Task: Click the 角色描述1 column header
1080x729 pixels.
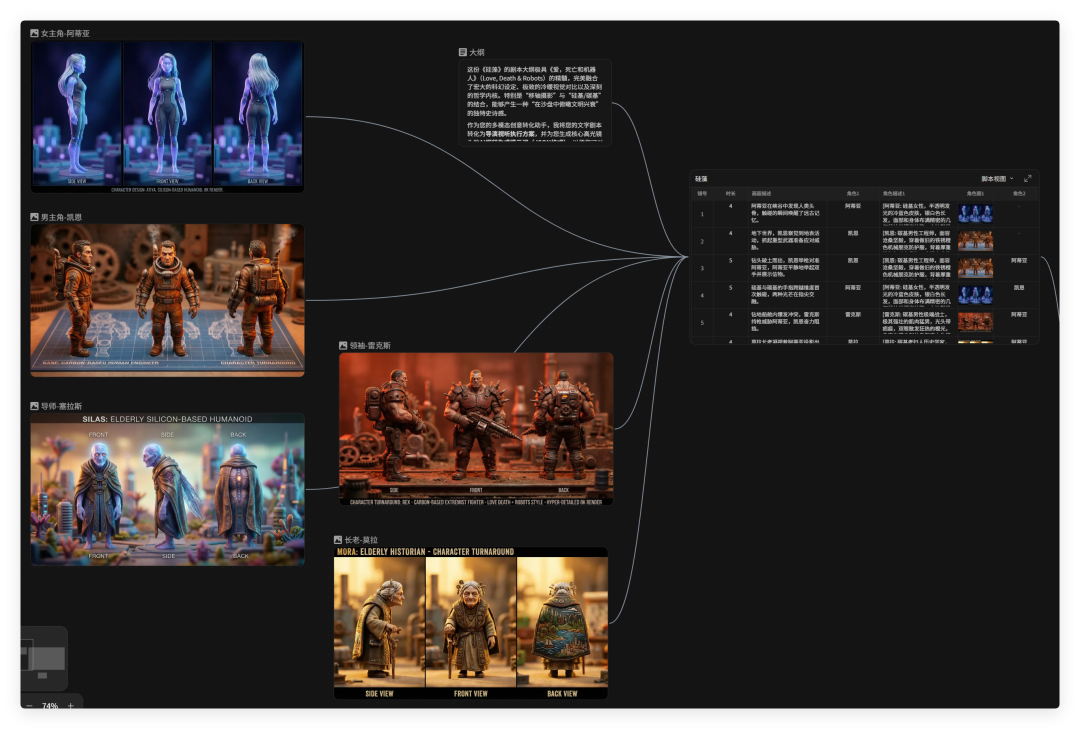Action: click(893, 193)
